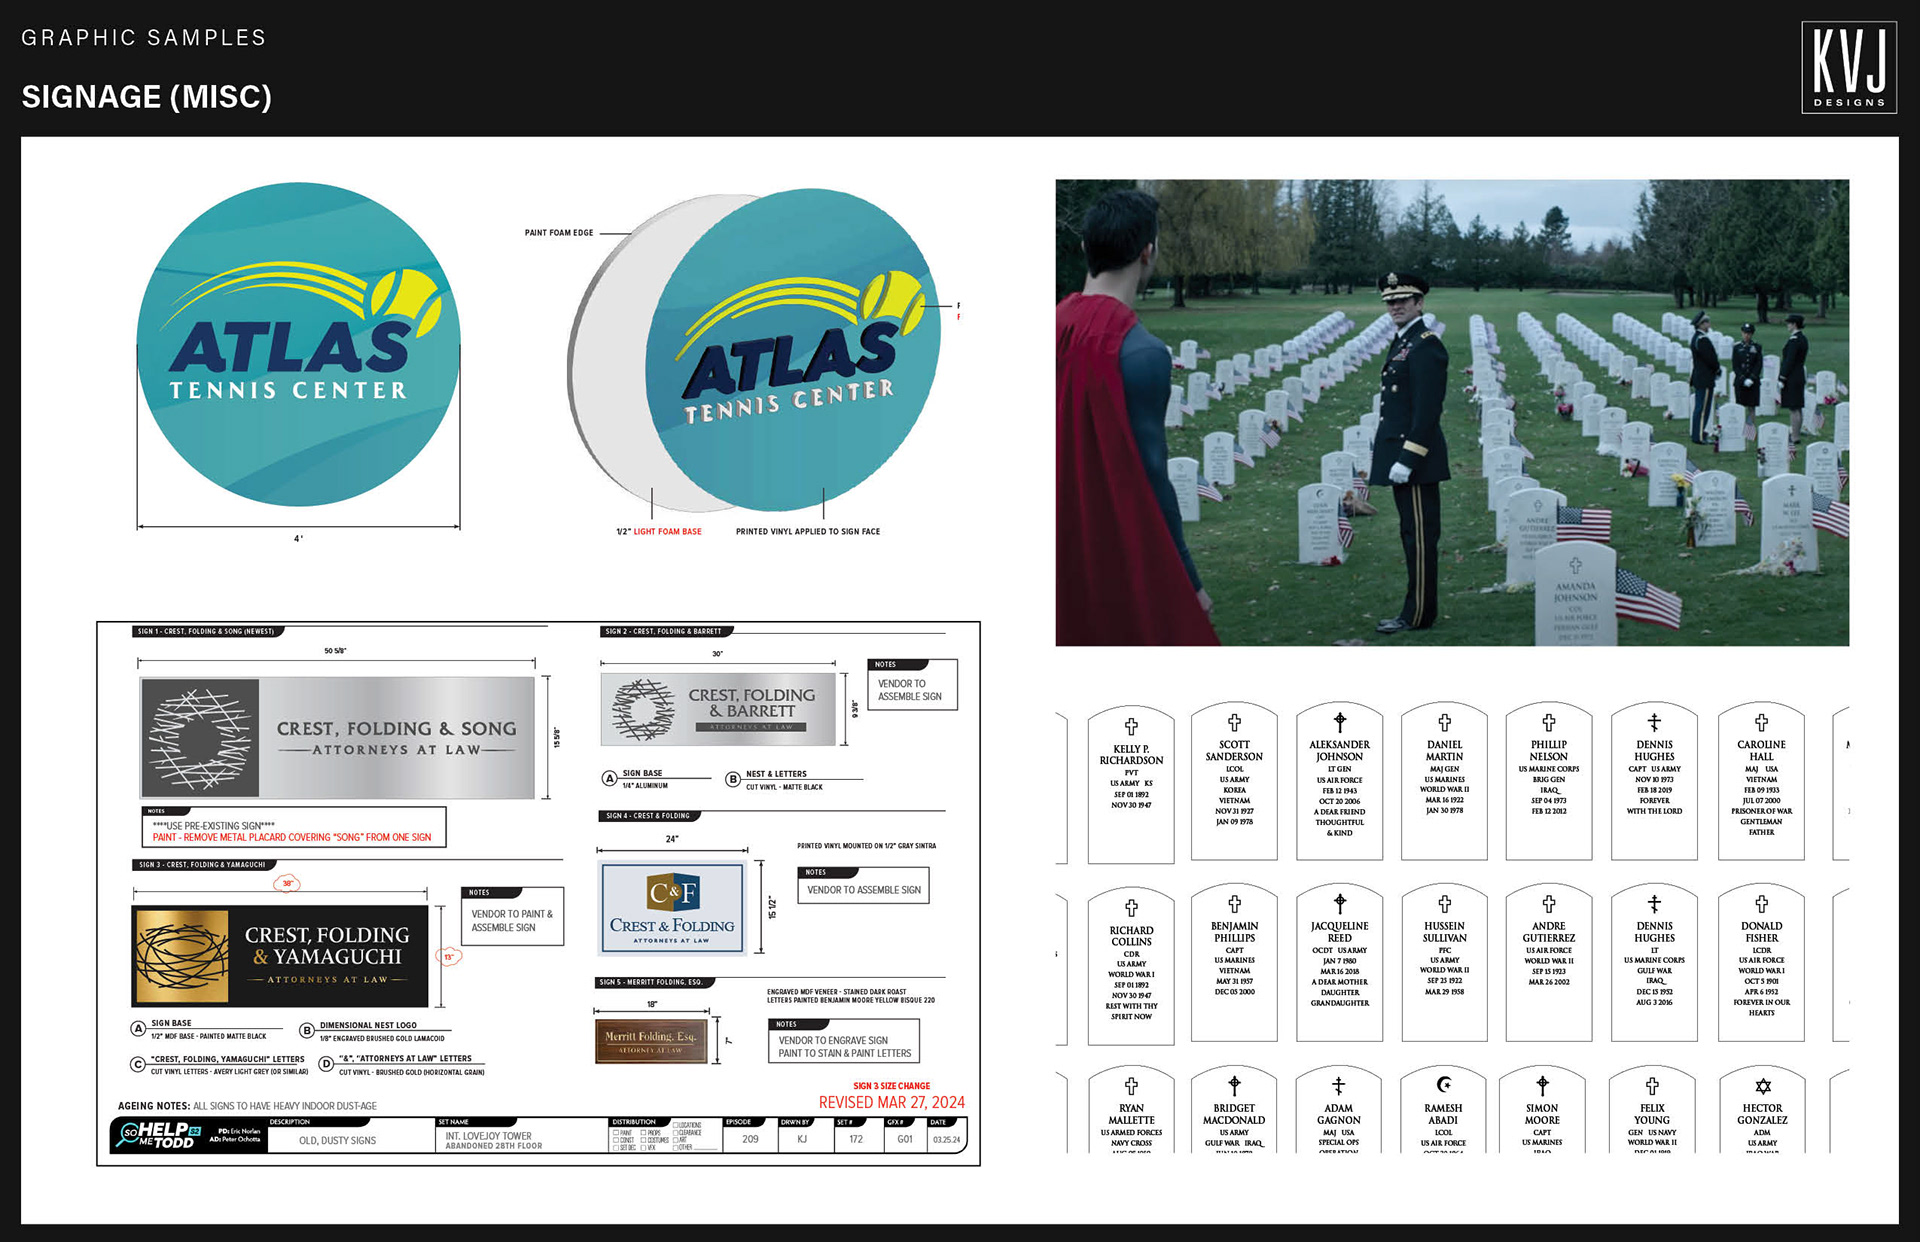This screenshot has width=1920, height=1242.
Task: Click the KVJ Designs logo
Action: [x=1848, y=67]
